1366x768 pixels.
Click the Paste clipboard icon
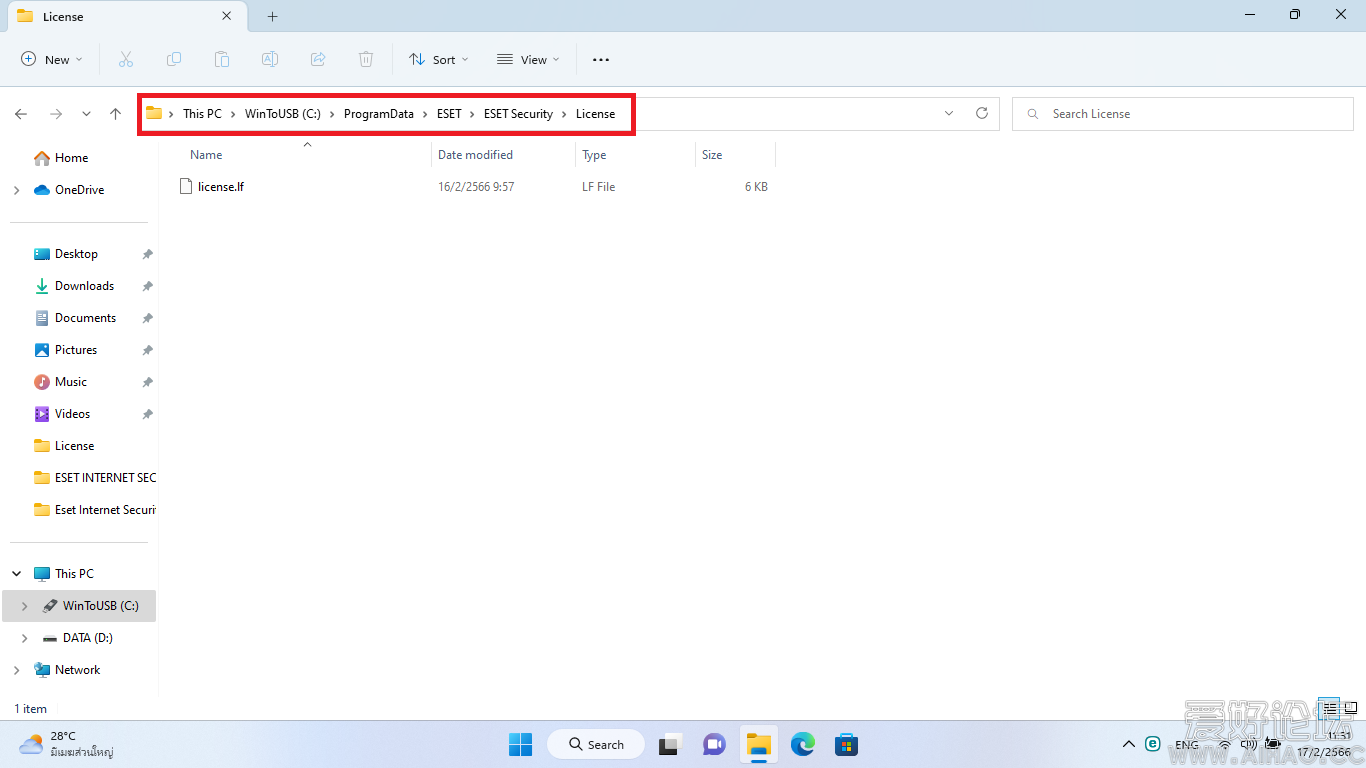click(x=222, y=60)
